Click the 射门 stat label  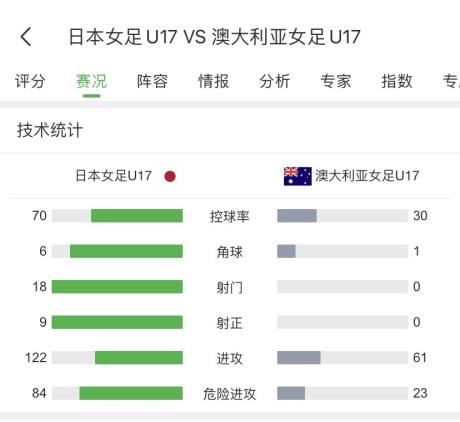[229, 287]
